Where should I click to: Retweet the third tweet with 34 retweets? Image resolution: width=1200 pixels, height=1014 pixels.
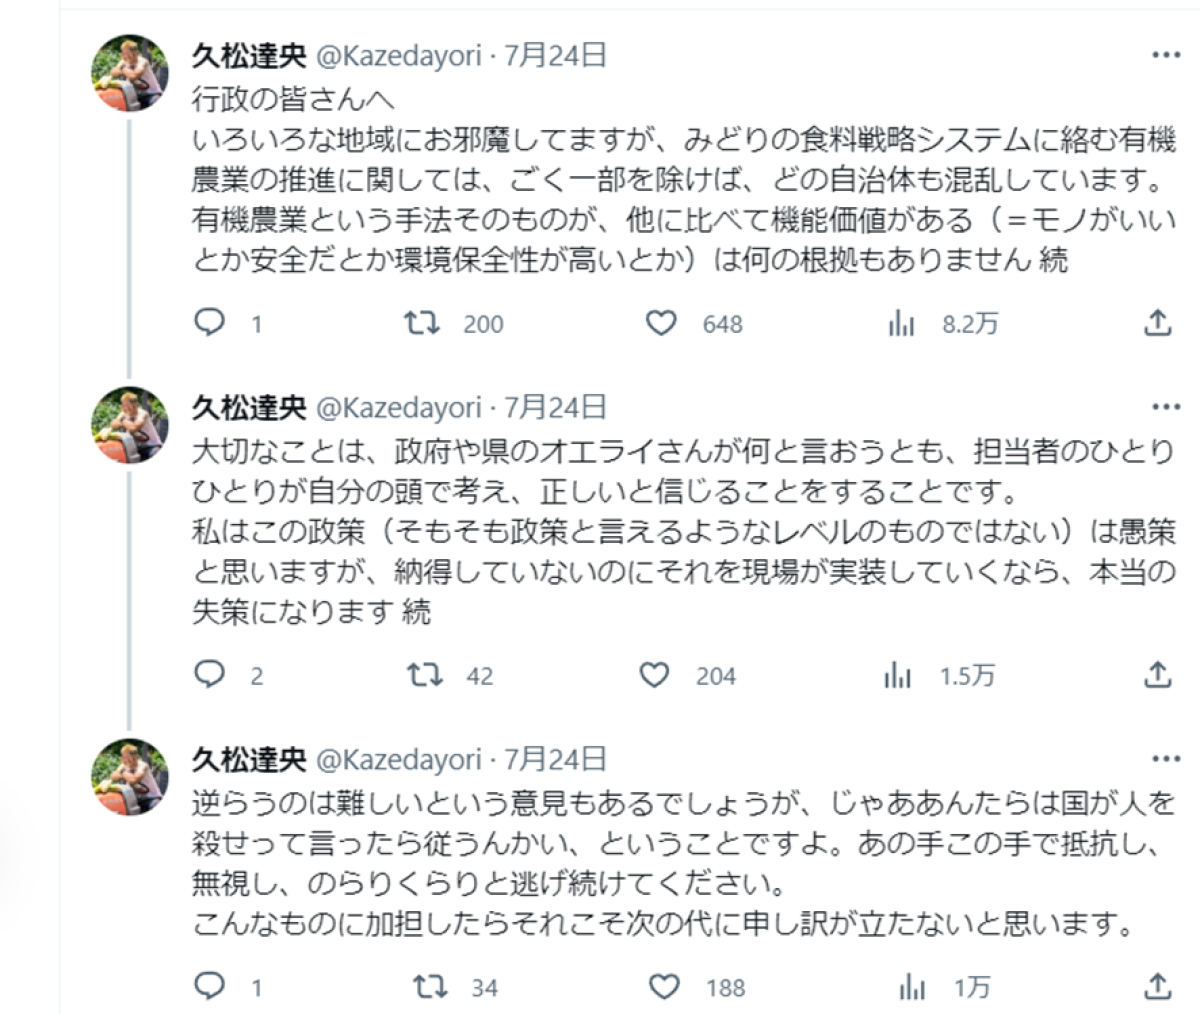pyautogui.click(x=430, y=987)
